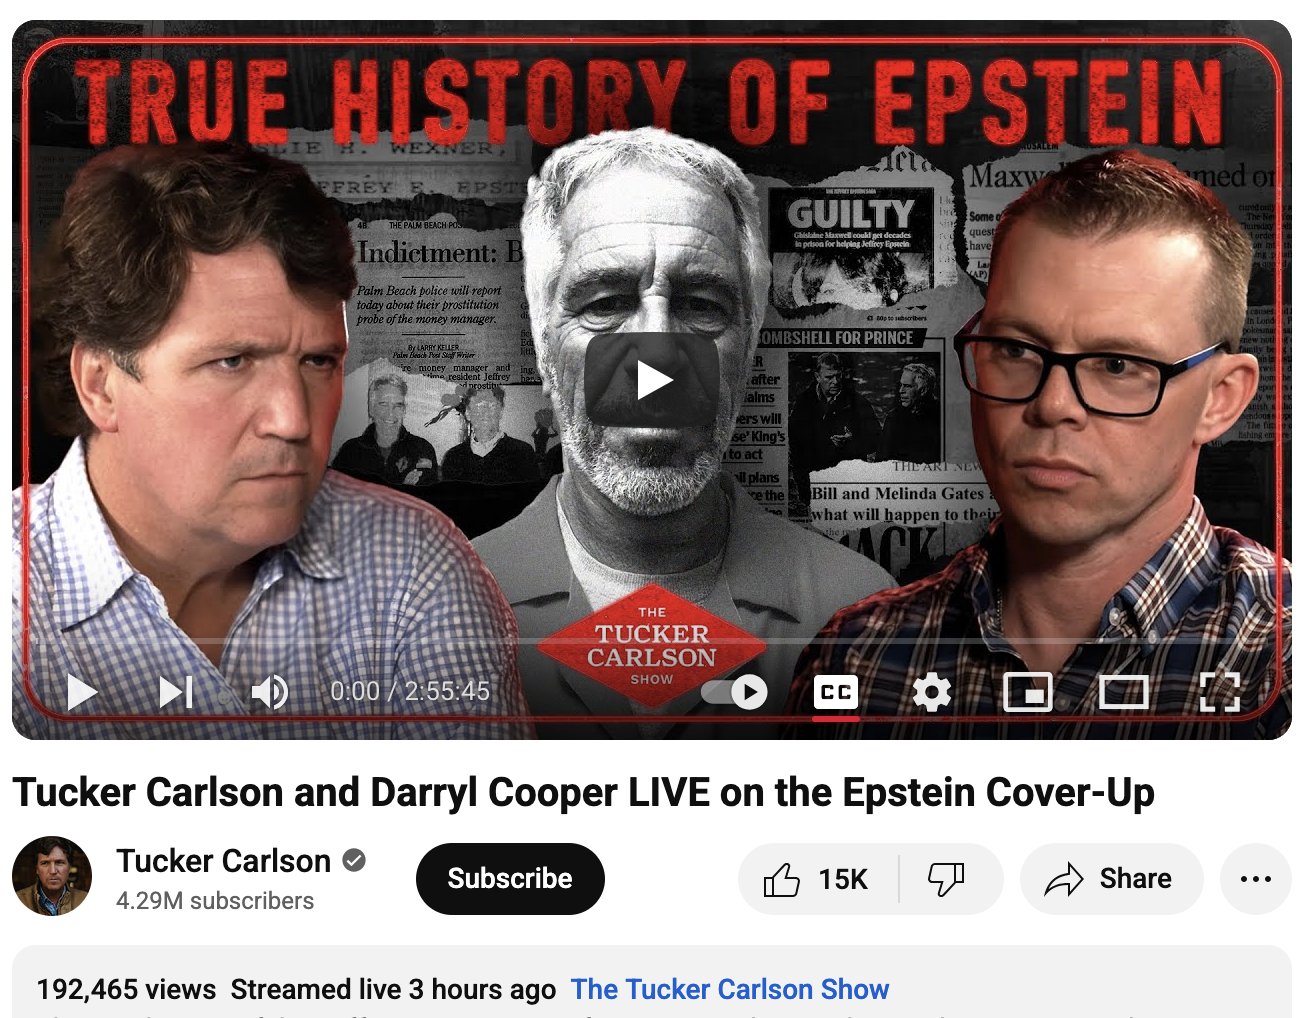The width and height of the screenshot is (1310, 1018).
Task: Click the large center play button
Action: tap(652, 380)
